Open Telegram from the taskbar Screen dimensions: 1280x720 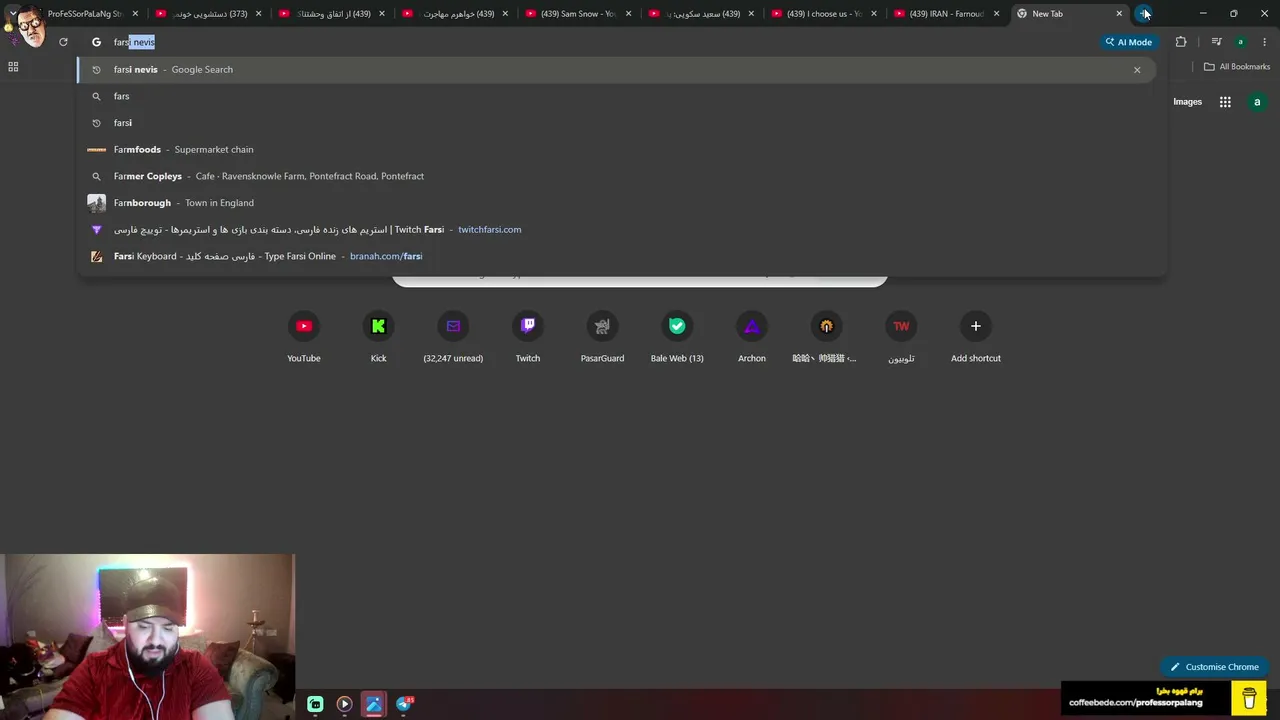point(404,704)
